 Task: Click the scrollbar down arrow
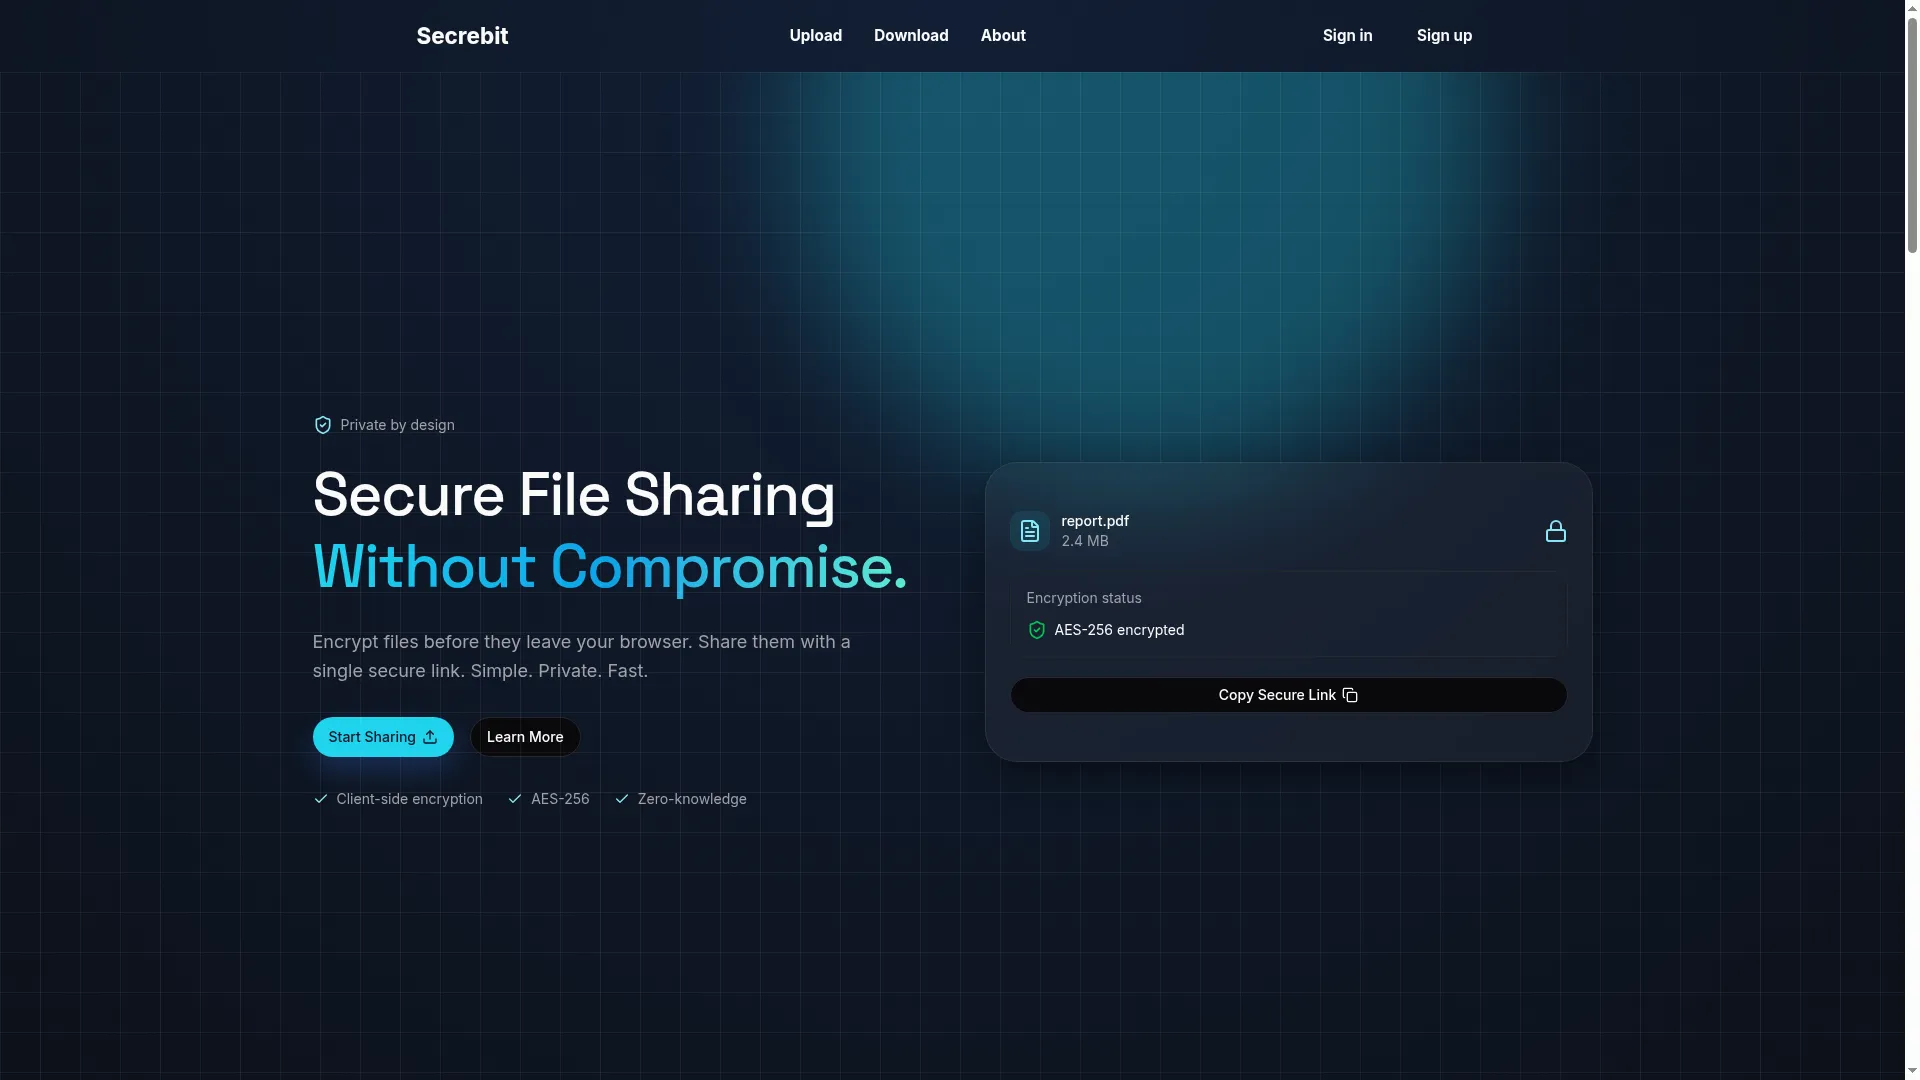point(1912,1072)
